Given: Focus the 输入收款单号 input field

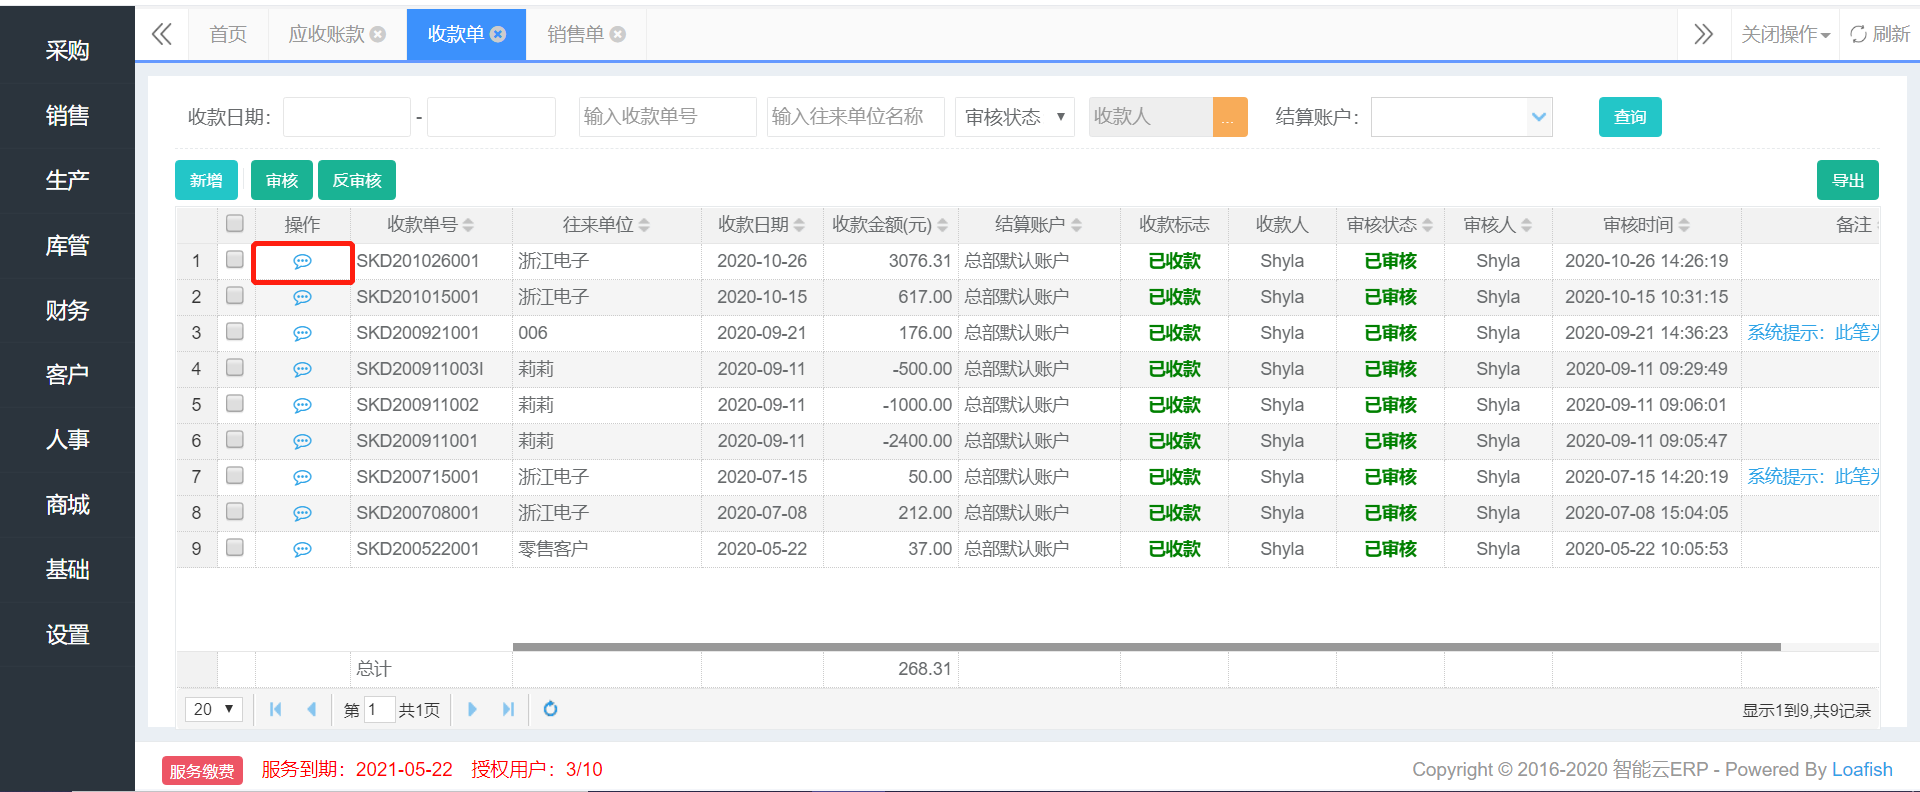Looking at the screenshot, I should 668,117.
